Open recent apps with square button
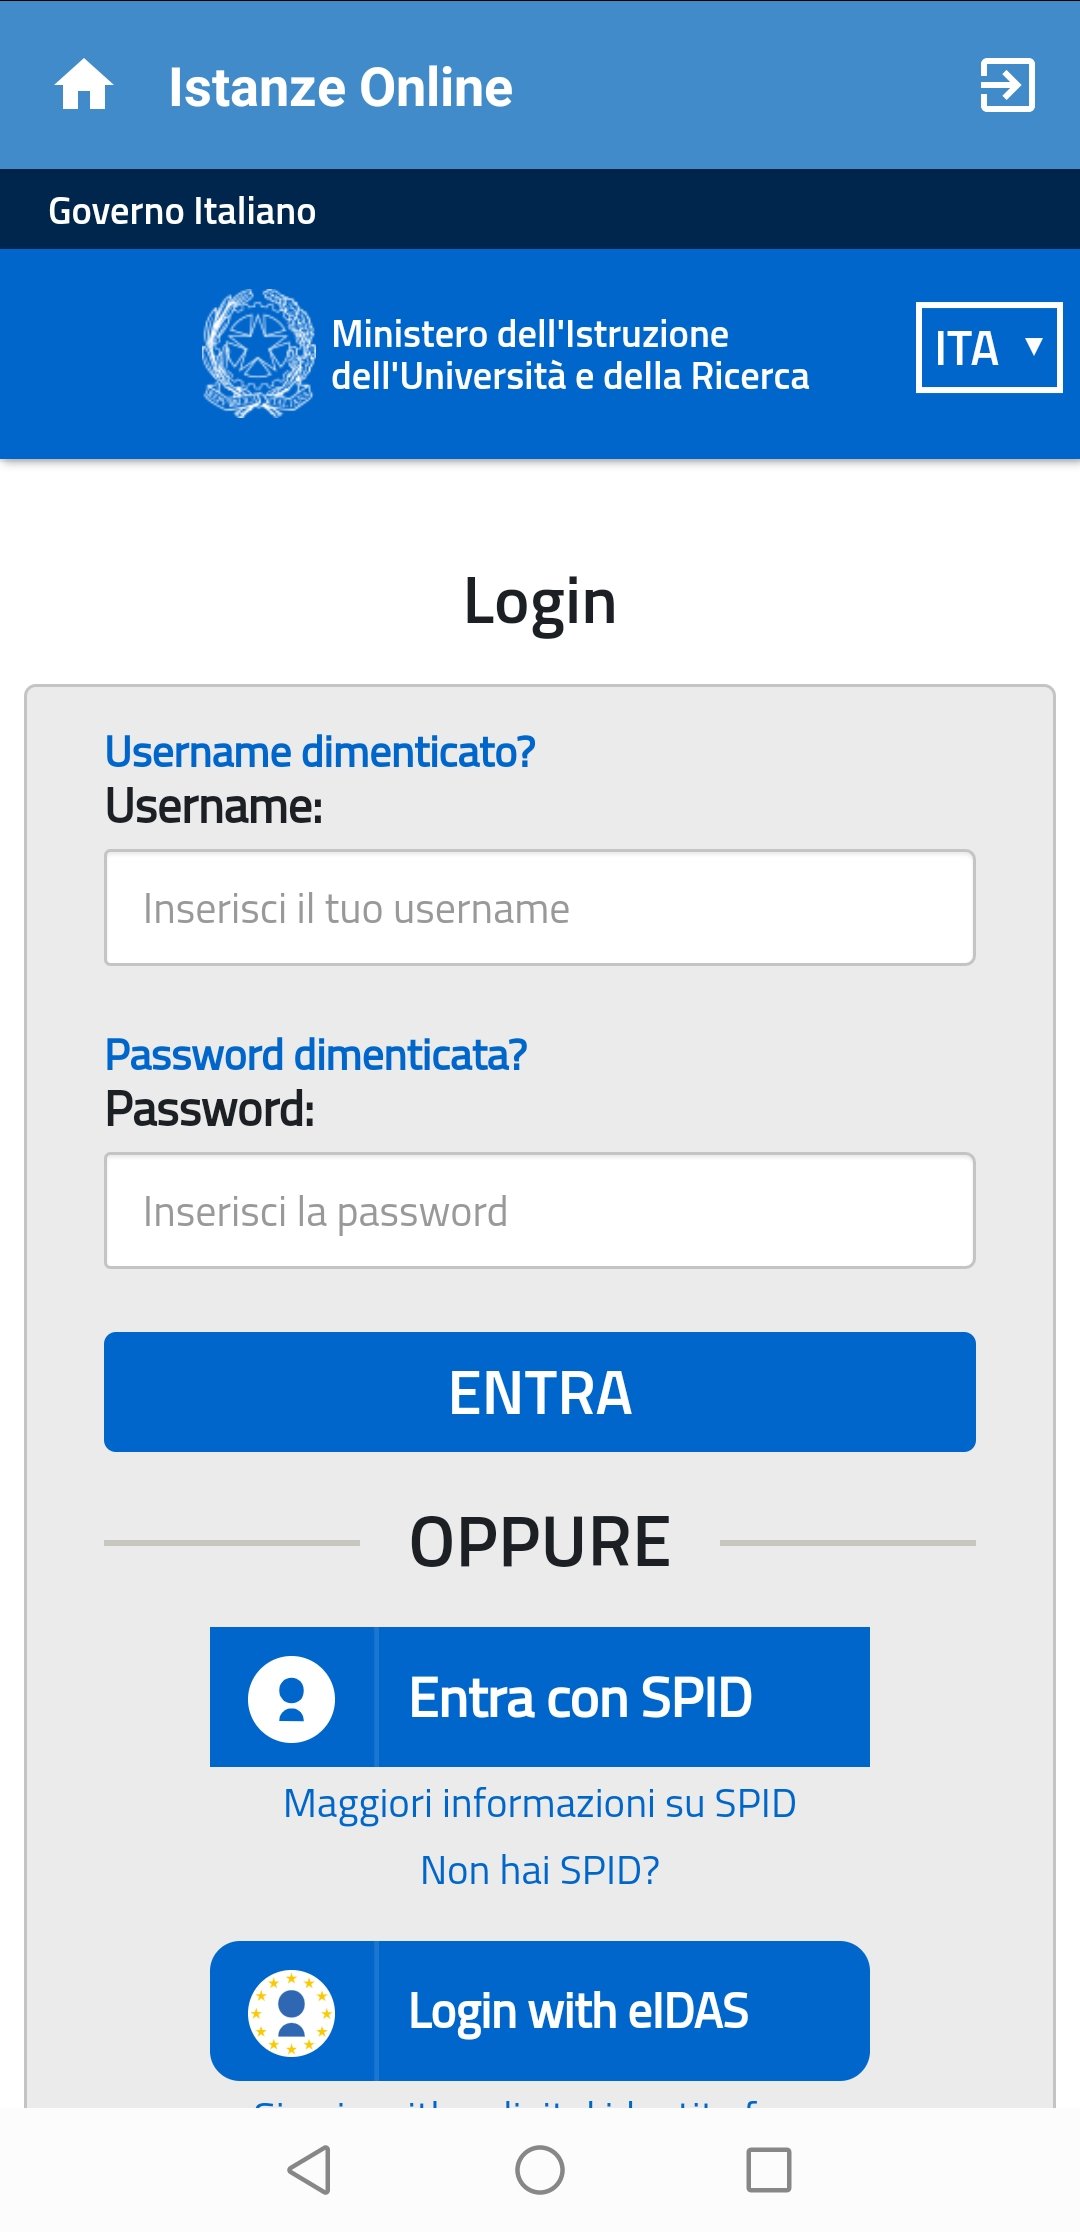Screen dimensions: 1080x2232 click(768, 2170)
